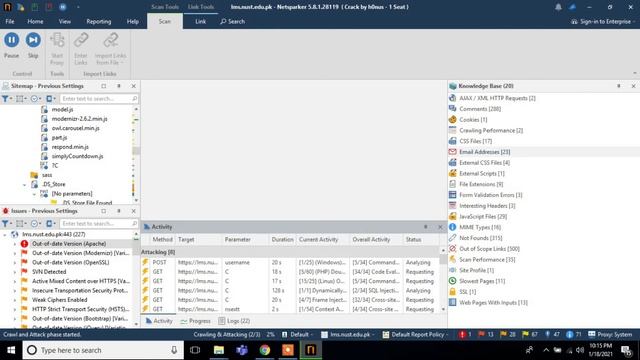Open the Scan Performance entry

pos(487,260)
